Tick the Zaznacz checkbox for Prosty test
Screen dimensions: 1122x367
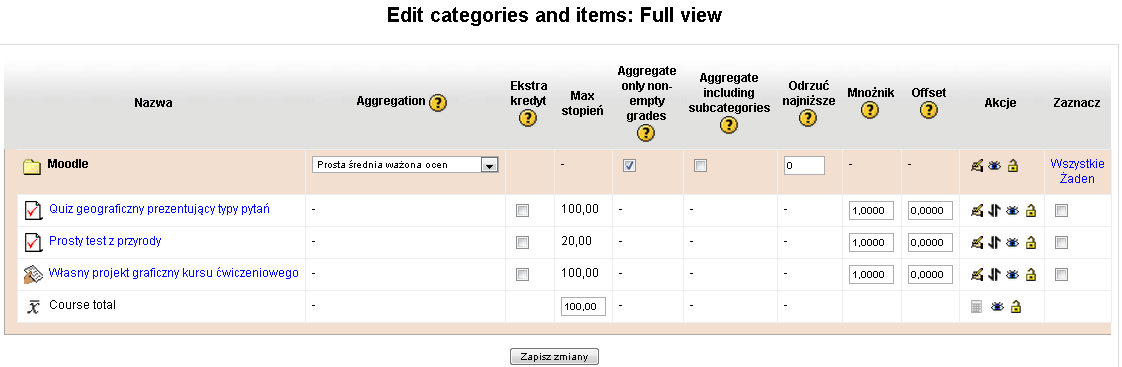pos(1062,243)
